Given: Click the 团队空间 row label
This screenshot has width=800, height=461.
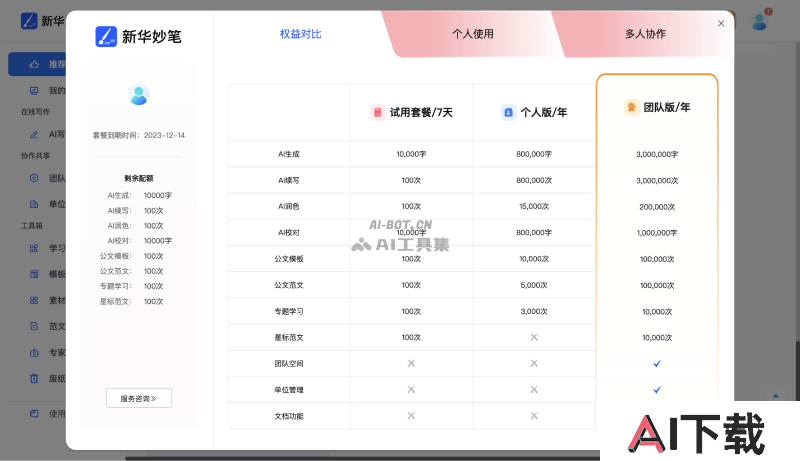Looking at the screenshot, I should pos(289,364).
